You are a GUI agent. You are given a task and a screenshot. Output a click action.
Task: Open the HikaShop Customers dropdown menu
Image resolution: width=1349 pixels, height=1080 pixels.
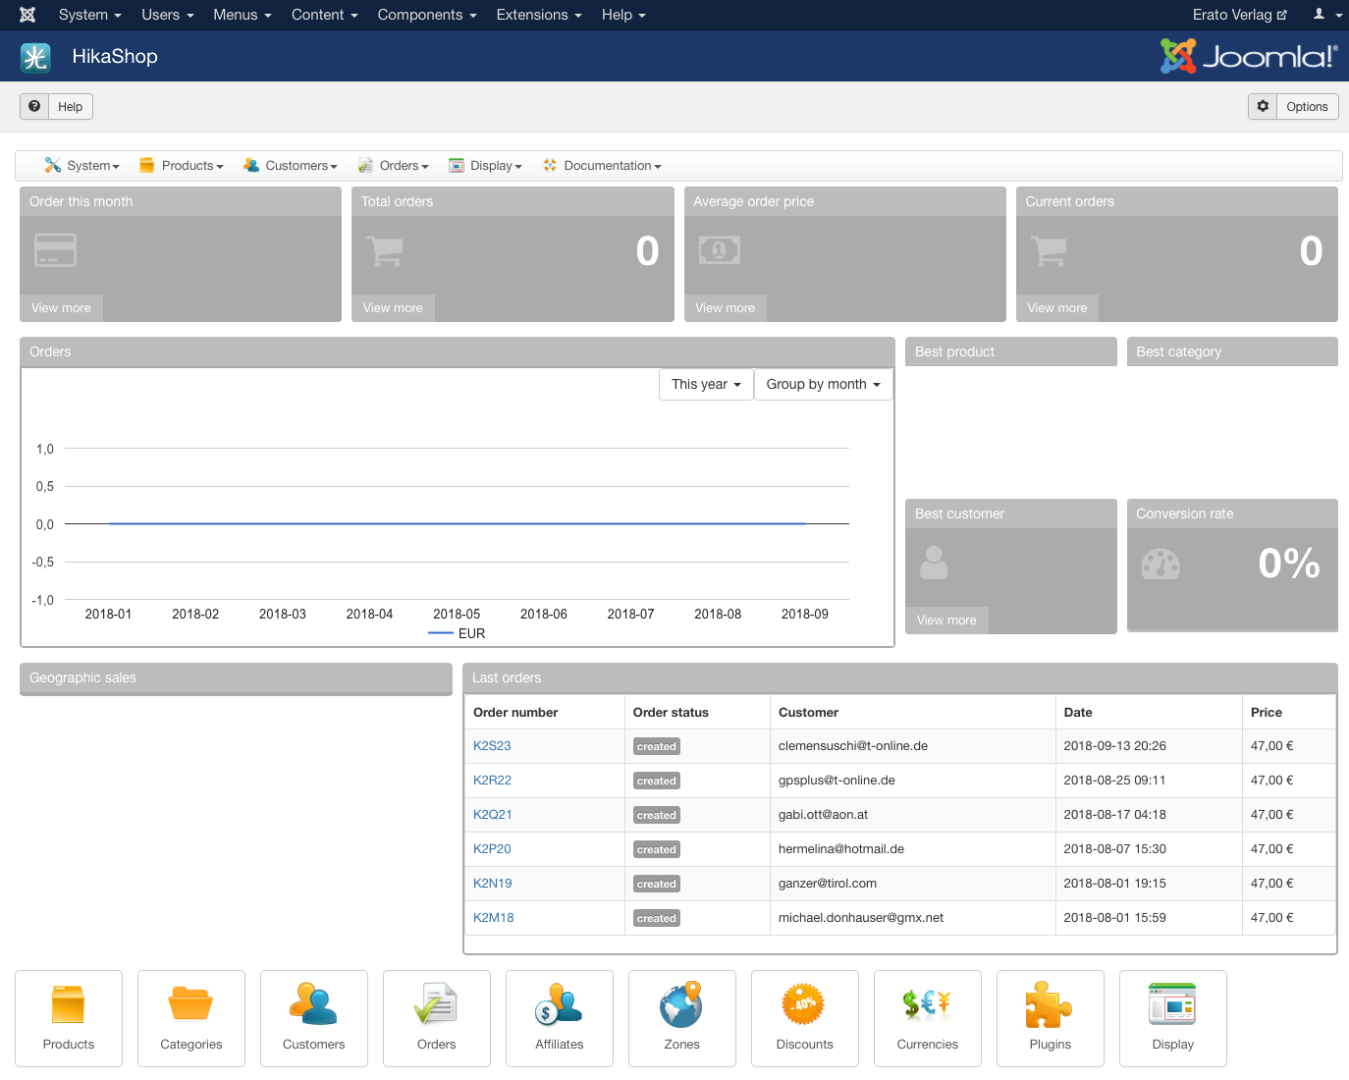292,166
